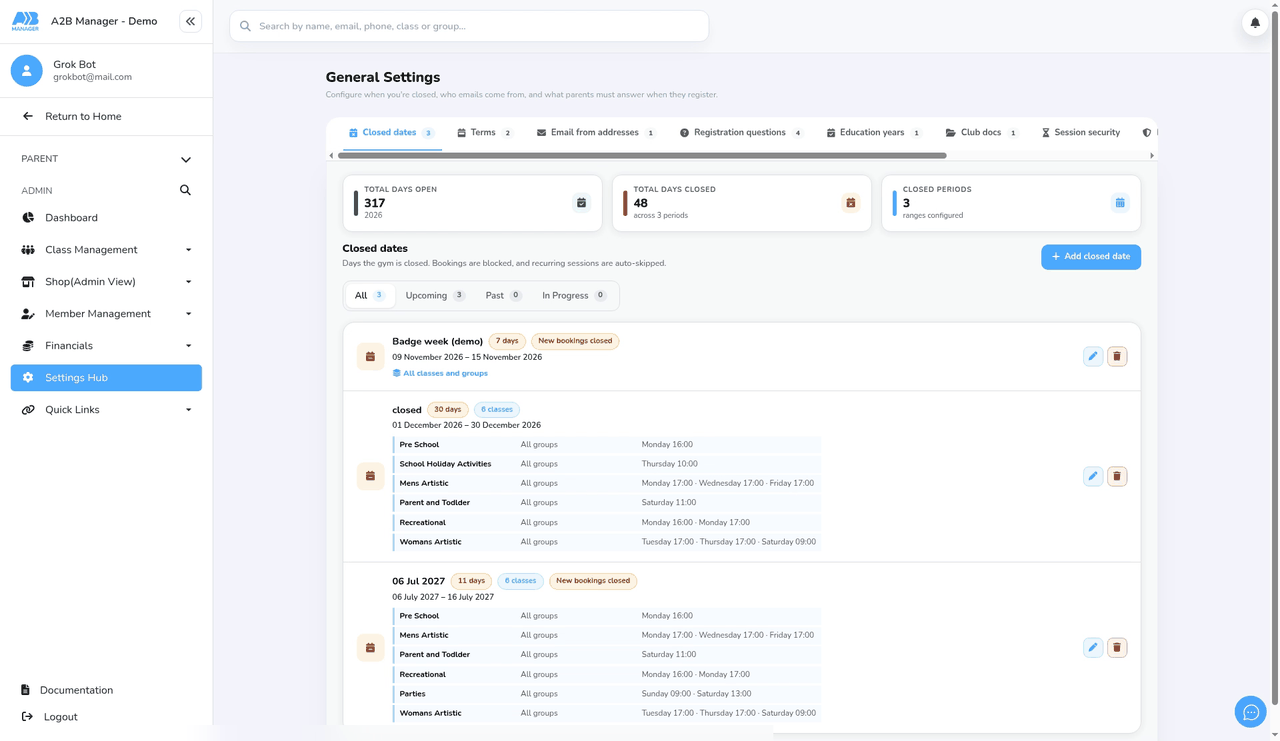The image size is (1280, 741).
Task: Expand Financials submenu
Action: pyautogui.click(x=188, y=346)
